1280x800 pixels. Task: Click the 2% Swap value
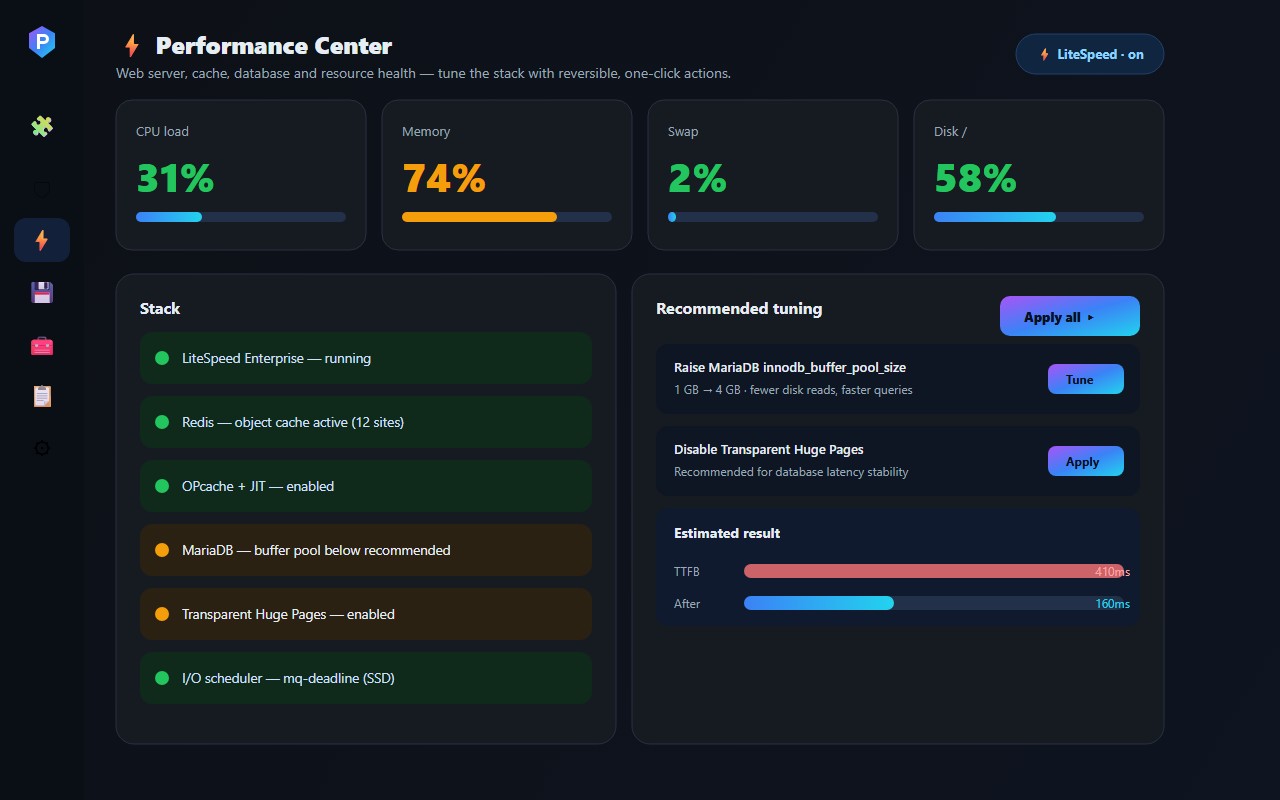pos(697,179)
